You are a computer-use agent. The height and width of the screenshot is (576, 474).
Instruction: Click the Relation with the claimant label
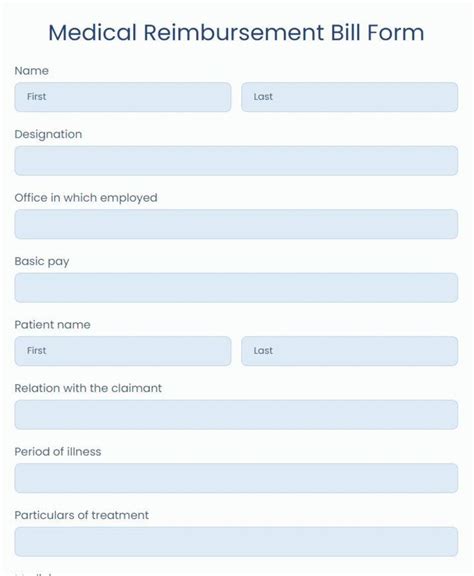click(x=88, y=388)
